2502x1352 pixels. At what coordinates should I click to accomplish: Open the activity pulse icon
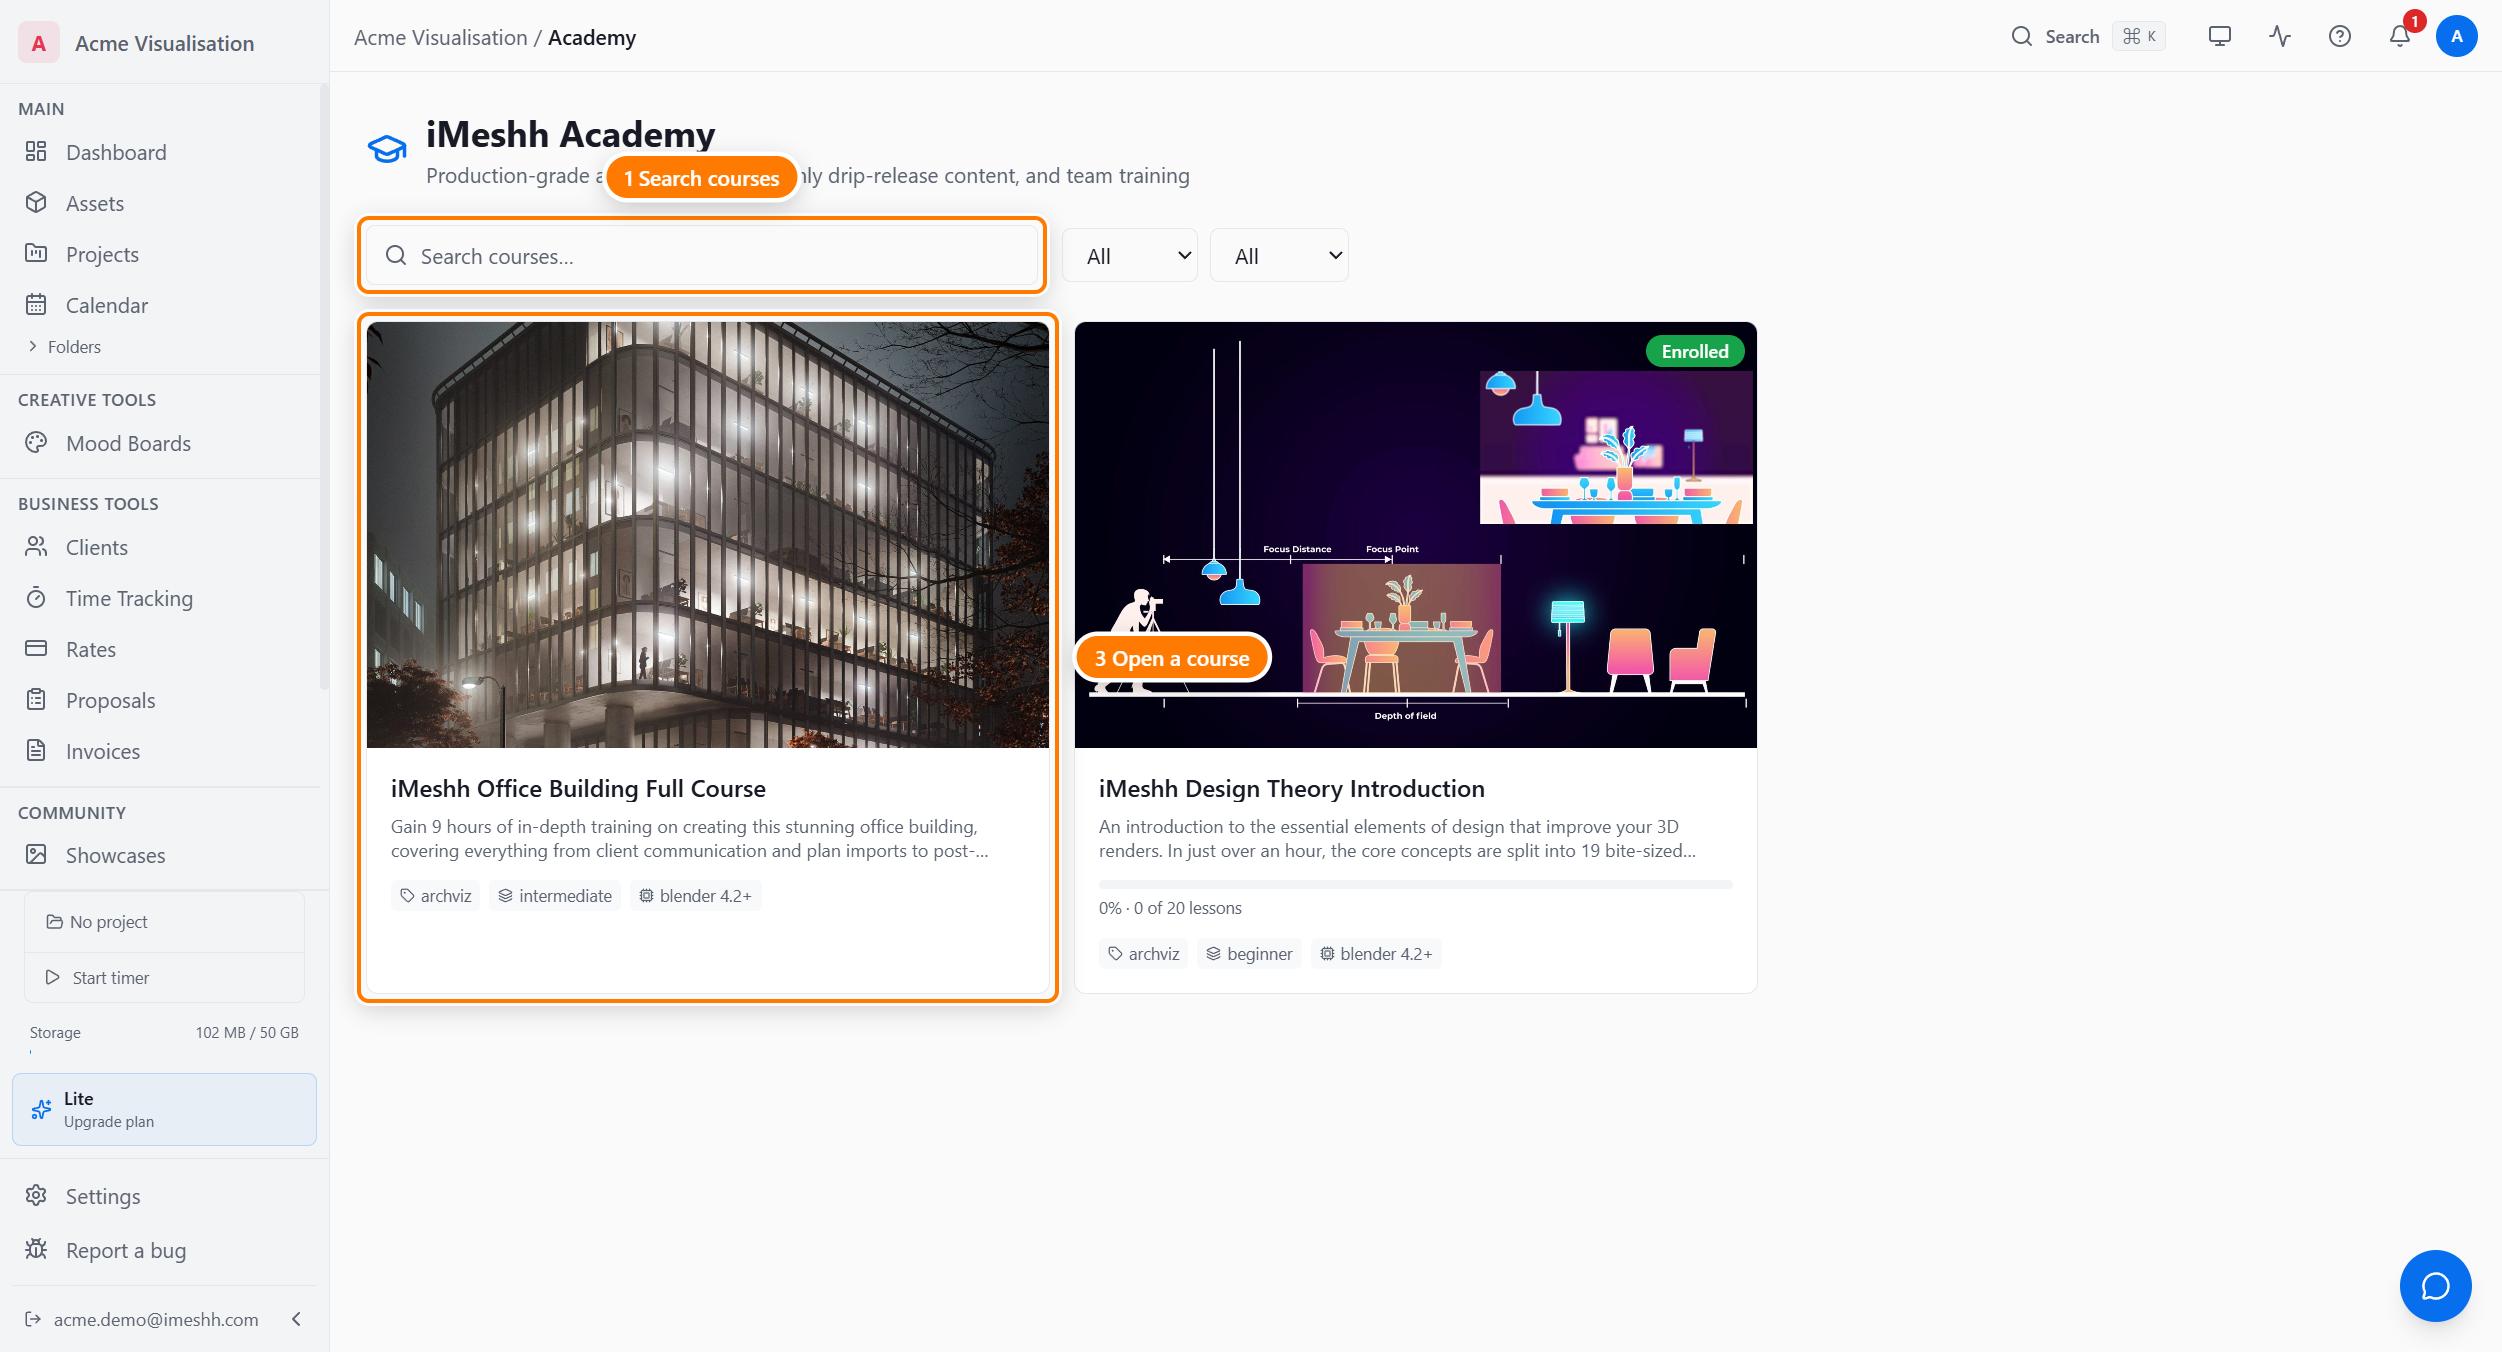(x=2280, y=37)
